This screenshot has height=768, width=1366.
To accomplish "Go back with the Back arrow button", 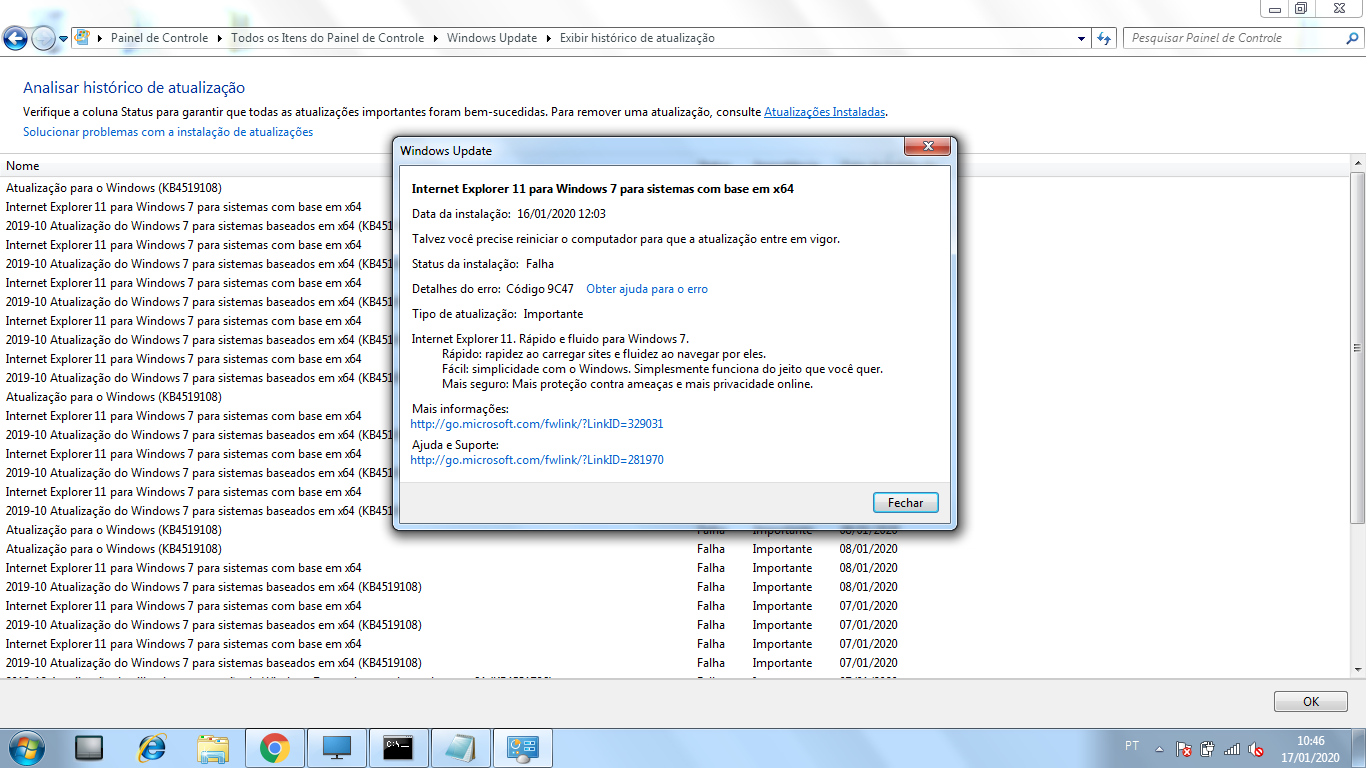I will [15, 38].
